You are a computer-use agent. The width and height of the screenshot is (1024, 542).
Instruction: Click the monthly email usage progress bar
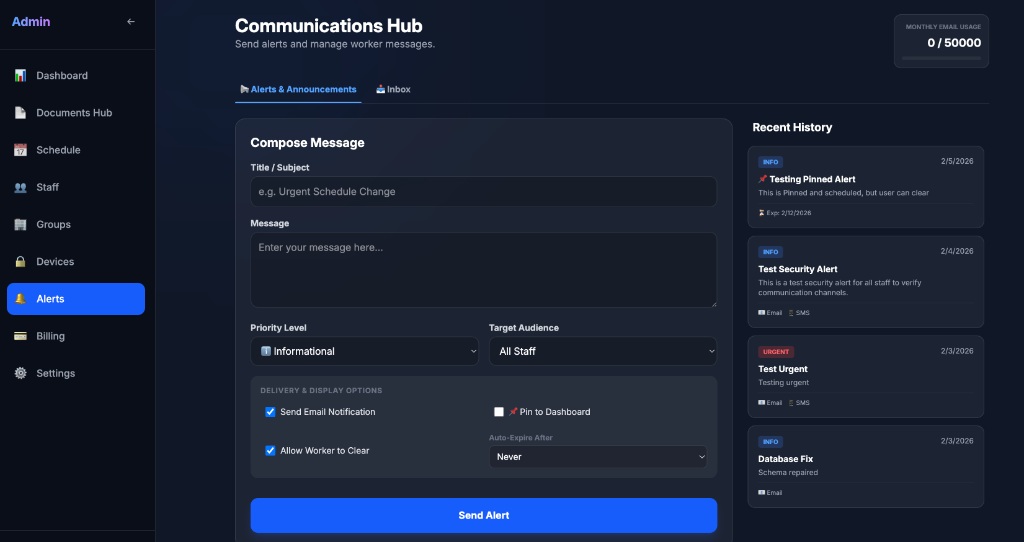[x=941, y=58]
